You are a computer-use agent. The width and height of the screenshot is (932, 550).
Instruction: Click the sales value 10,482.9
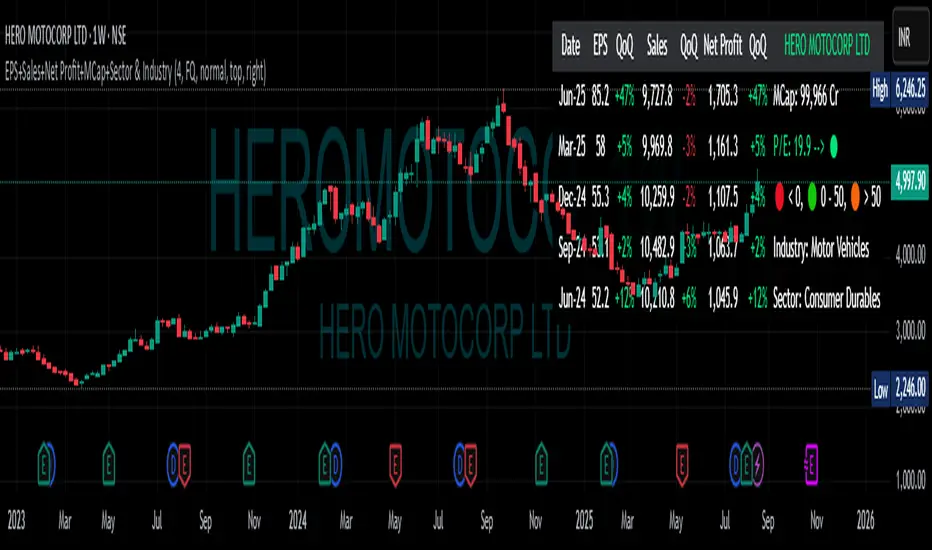point(657,247)
